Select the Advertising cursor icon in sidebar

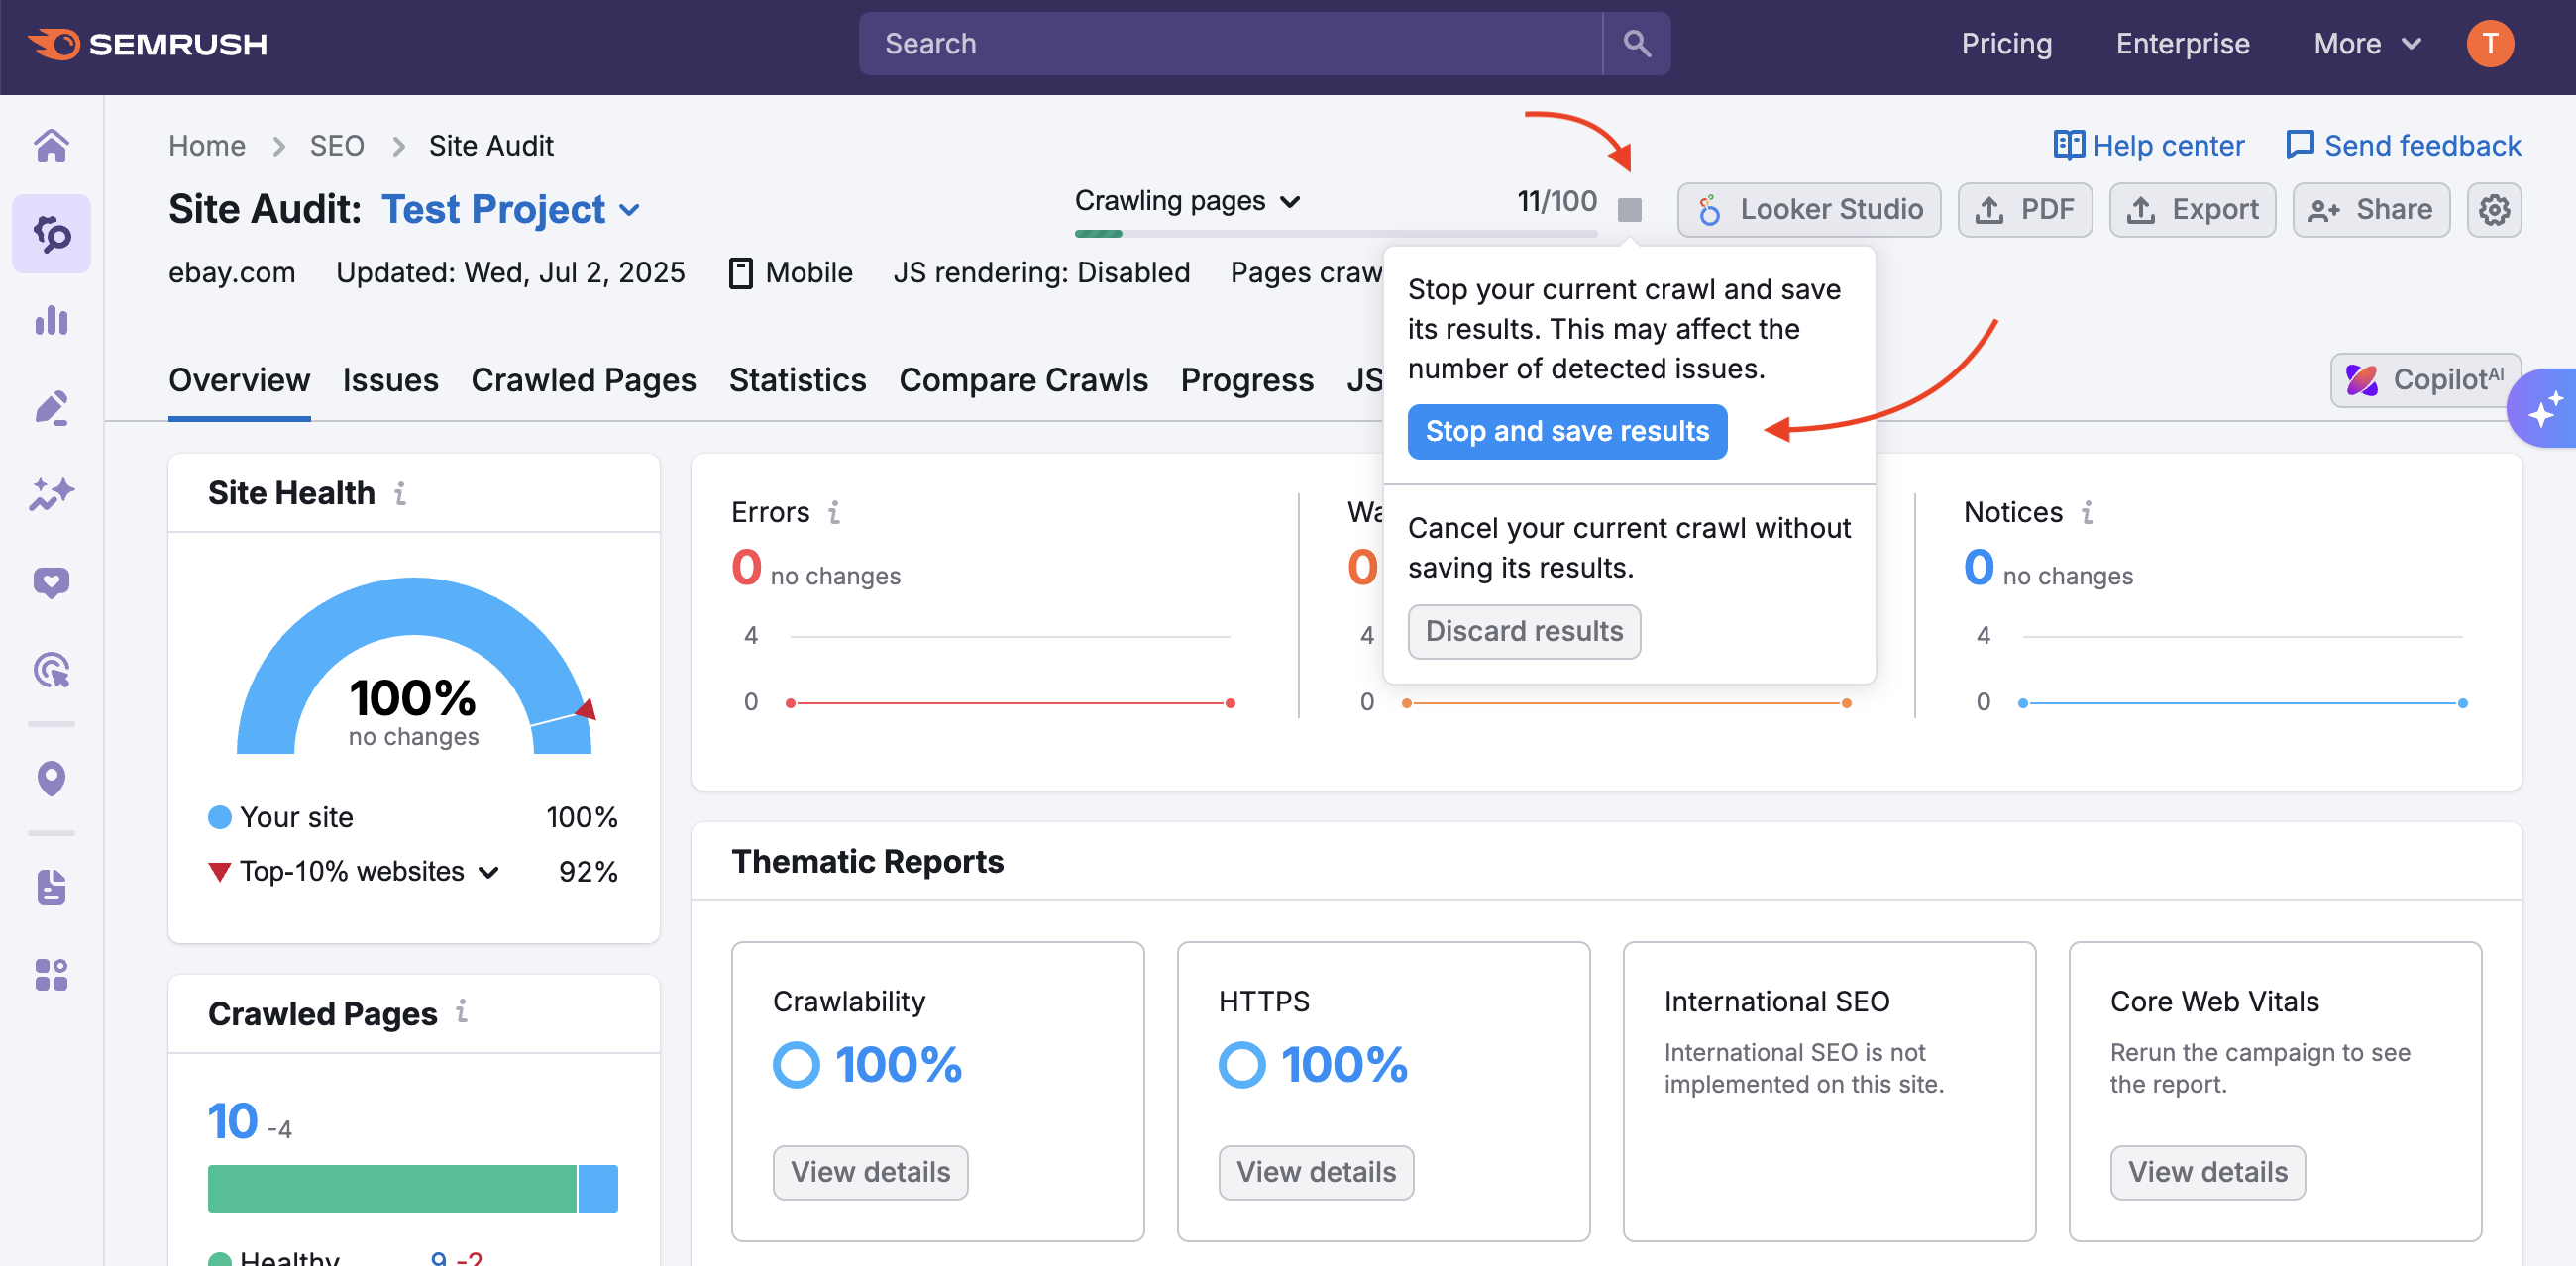52,670
